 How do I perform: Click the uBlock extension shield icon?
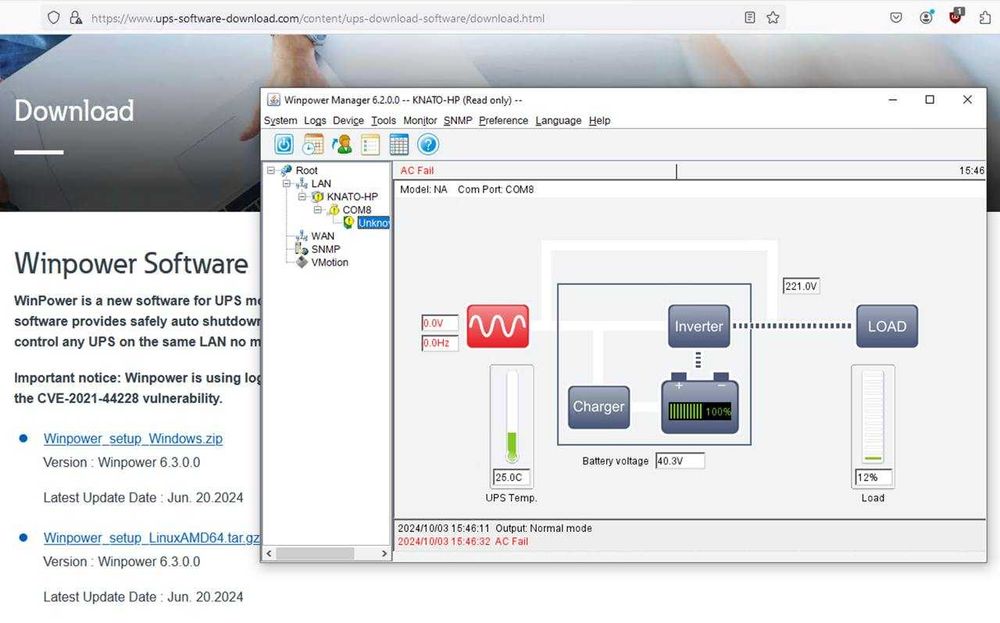pos(955,16)
